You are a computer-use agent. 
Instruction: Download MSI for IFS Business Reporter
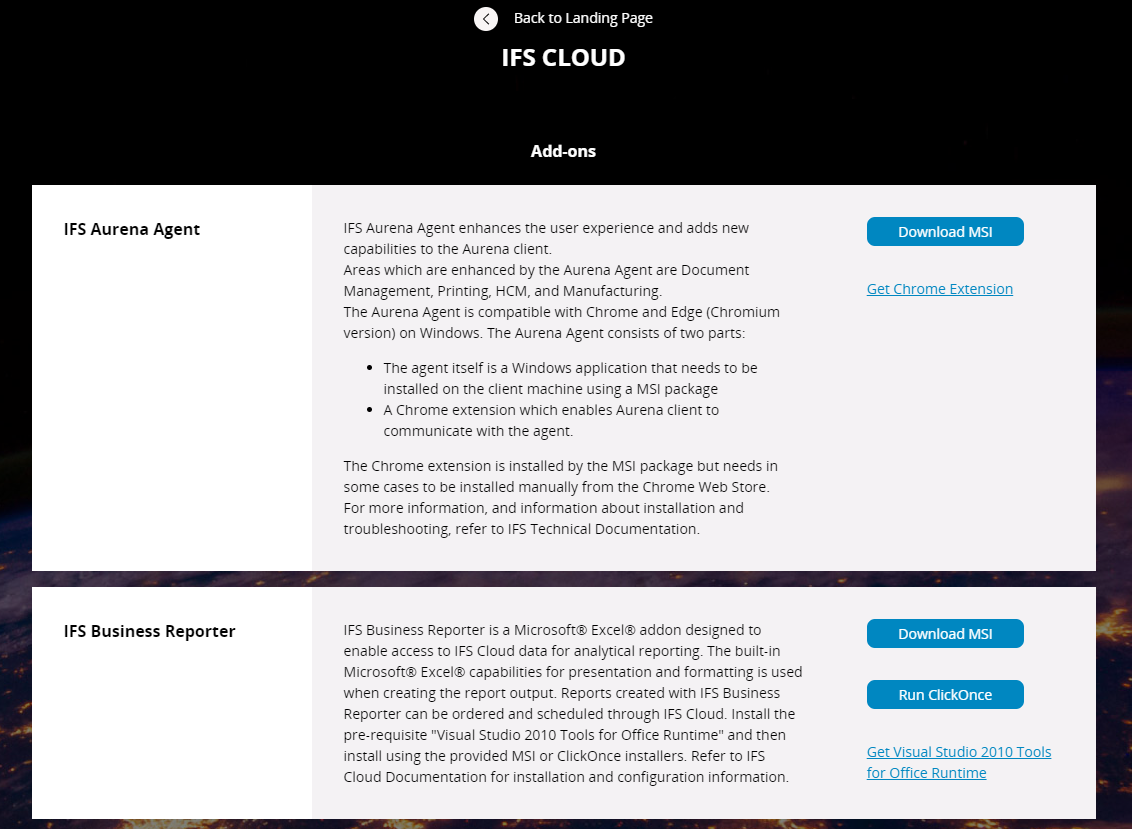[x=944, y=633]
